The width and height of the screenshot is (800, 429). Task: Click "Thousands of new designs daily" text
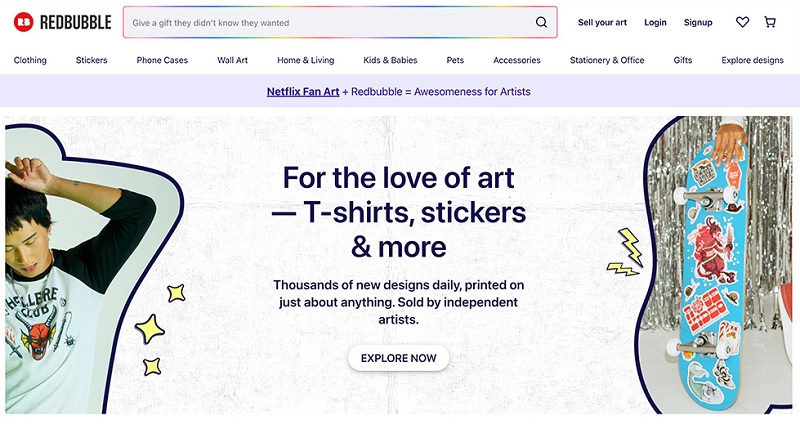(x=398, y=302)
